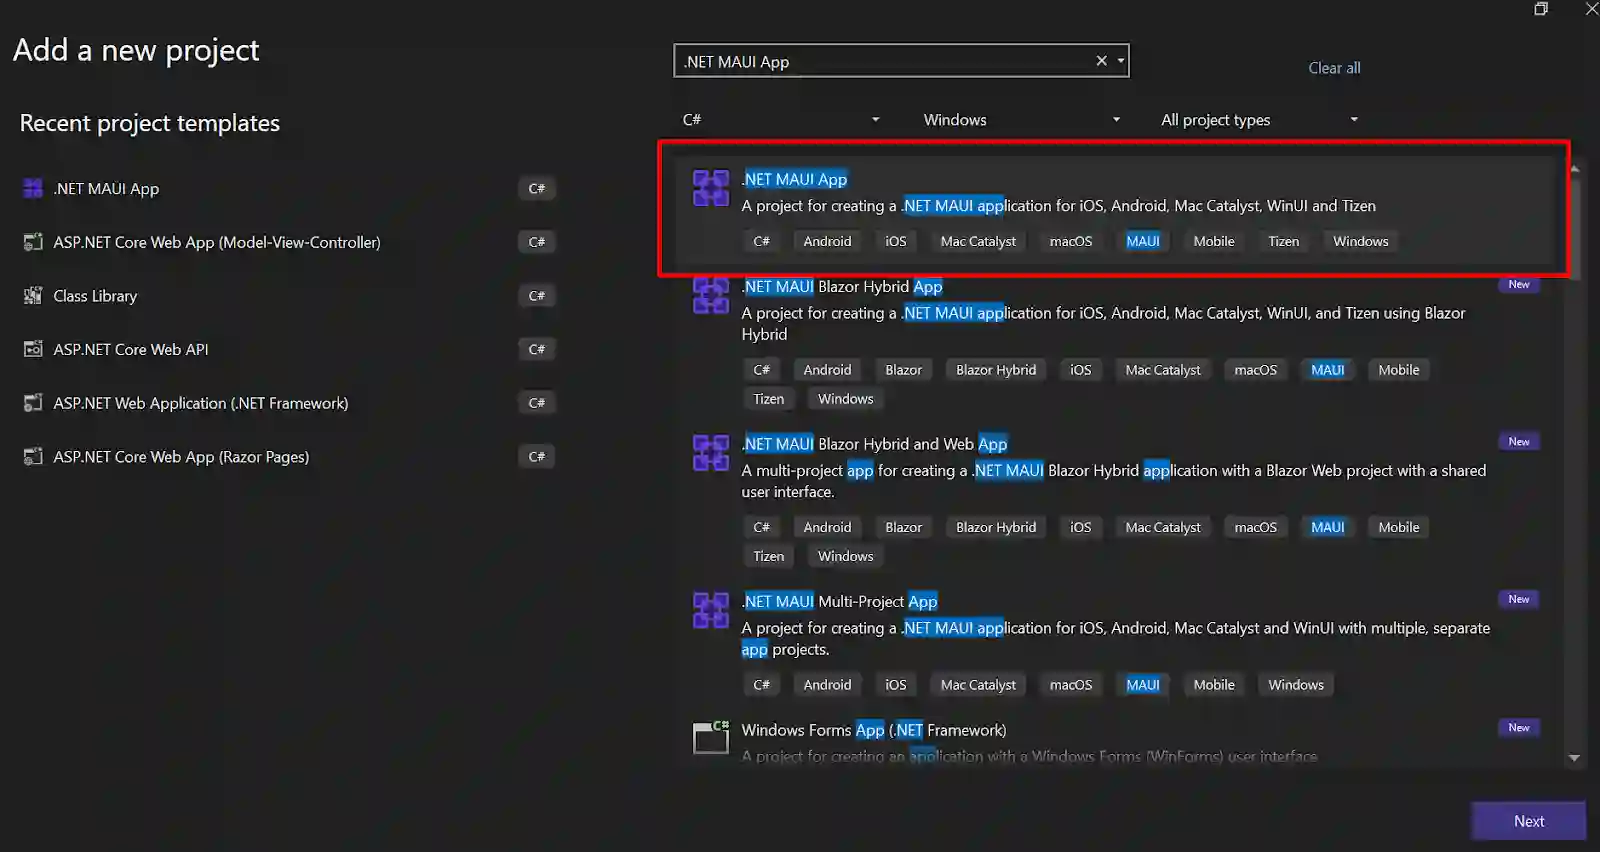
Task: Click the Blazor Hybrid and Web App icon
Action: [x=711, y=453]
